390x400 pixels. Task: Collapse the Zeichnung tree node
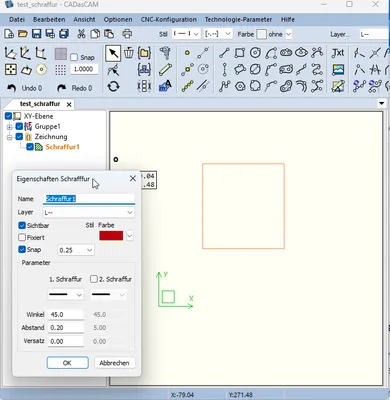[x=10, y=137]
